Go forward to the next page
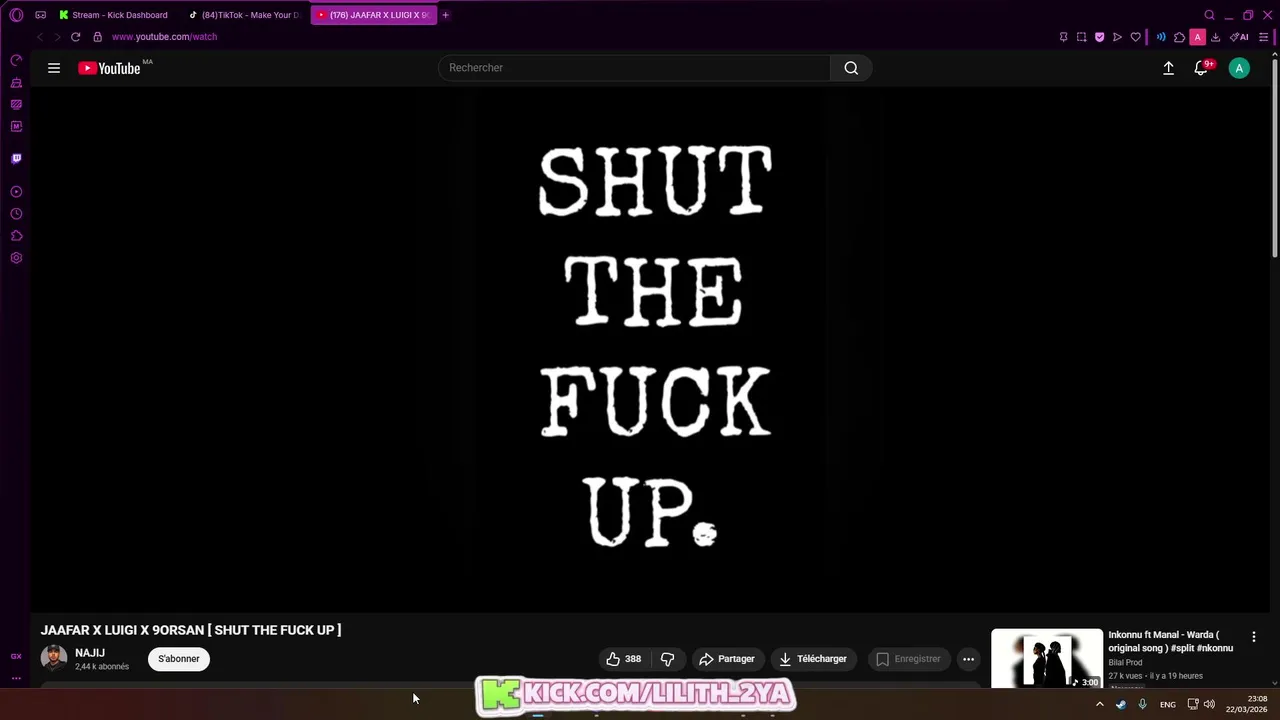 pos(57,37)
